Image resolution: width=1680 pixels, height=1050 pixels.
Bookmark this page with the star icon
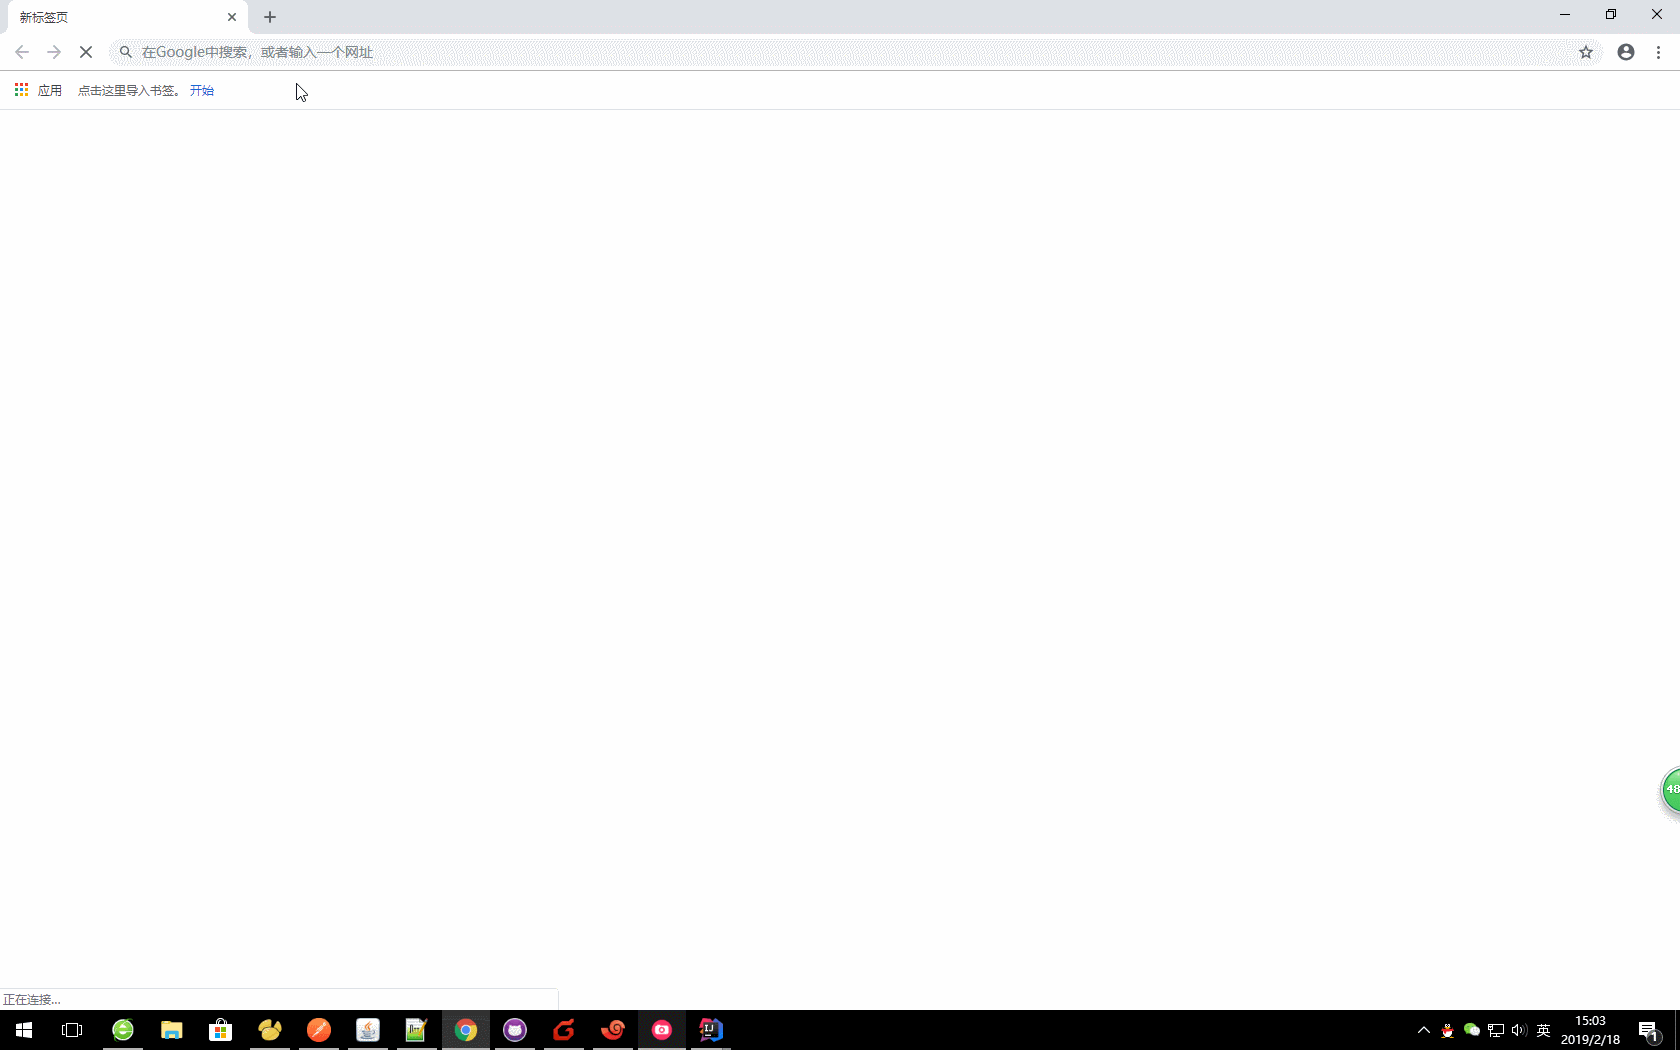pos(1586,52)
